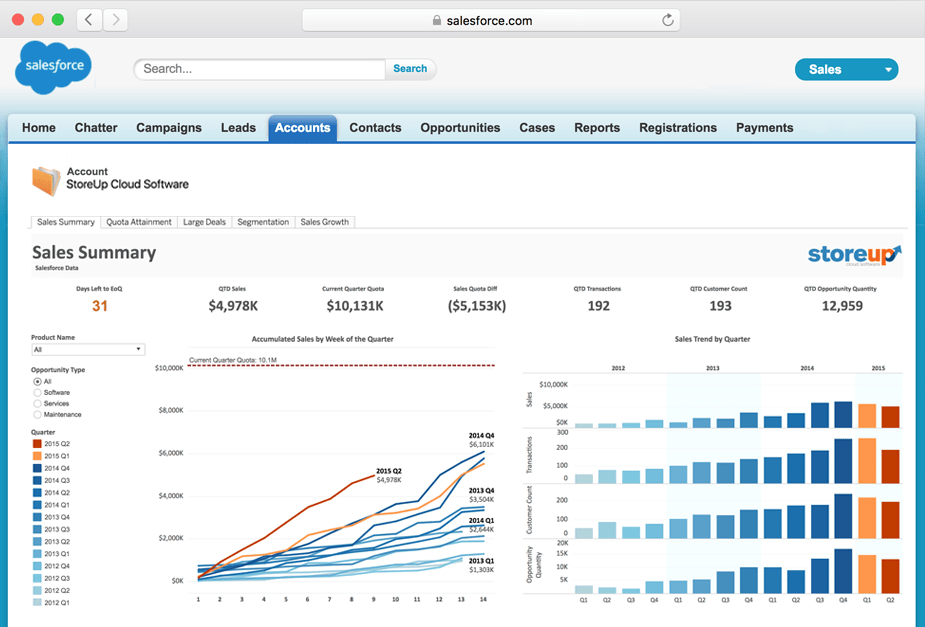Select the Maintenance radio button
925x627 pixels.
37,414
